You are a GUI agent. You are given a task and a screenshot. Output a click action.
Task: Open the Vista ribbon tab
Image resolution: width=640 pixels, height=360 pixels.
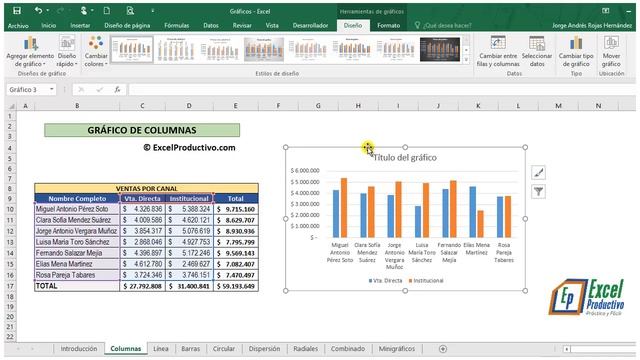point(272,25)
